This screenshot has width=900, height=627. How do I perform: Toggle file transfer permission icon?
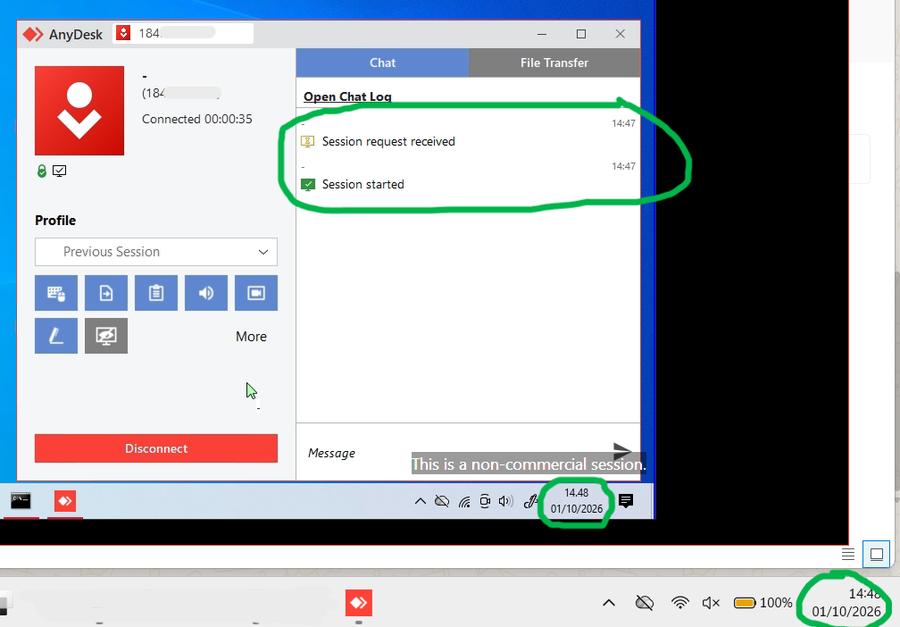[106, 293]
